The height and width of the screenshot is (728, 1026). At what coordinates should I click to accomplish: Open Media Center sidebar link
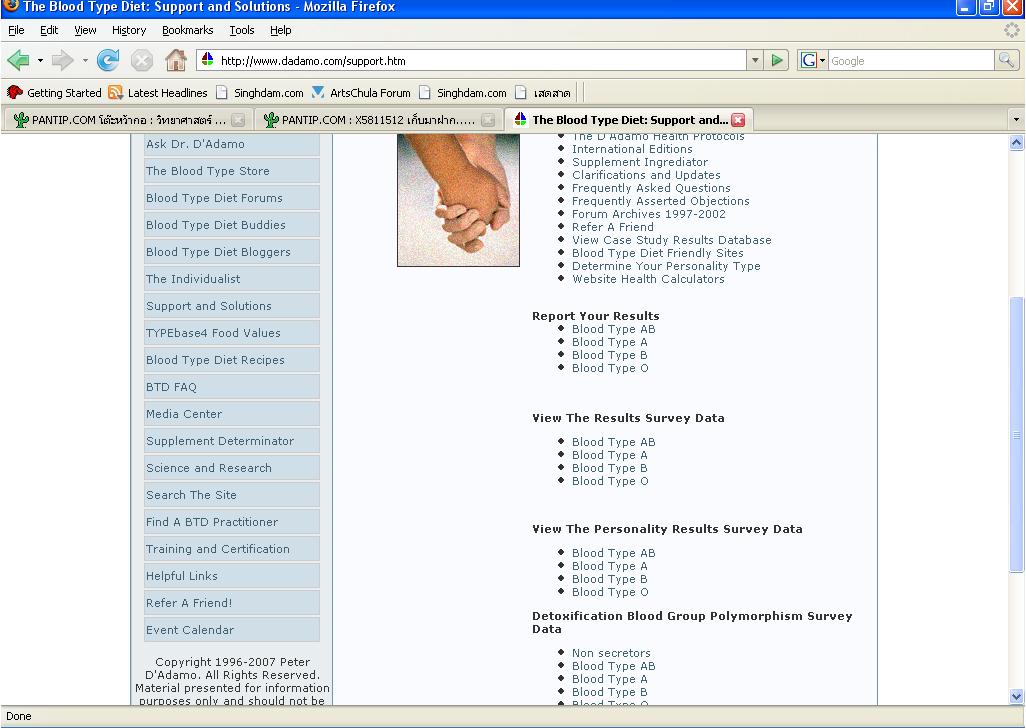pyautogui.click(x=232, y=414)
